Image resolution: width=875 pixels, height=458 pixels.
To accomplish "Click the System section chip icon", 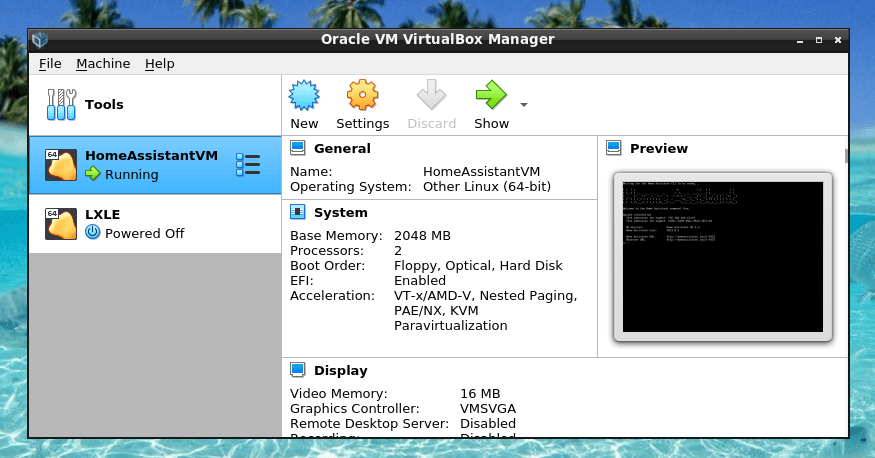I will point(298,212).
